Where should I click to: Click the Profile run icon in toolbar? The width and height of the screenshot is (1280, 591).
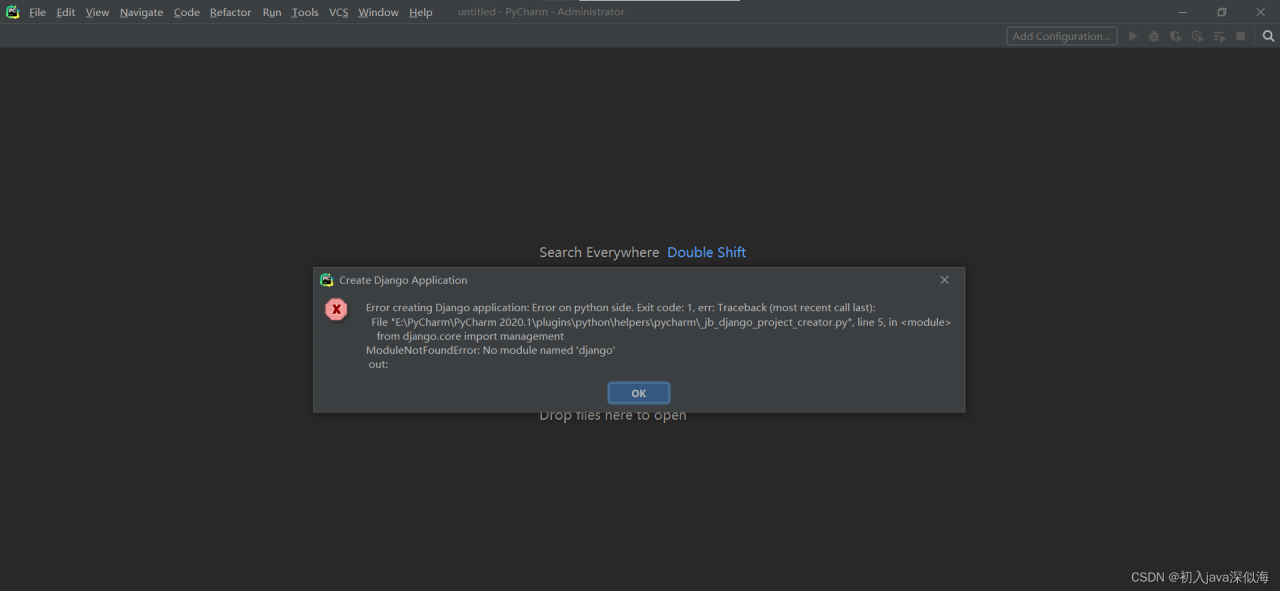coord(1197,36)
